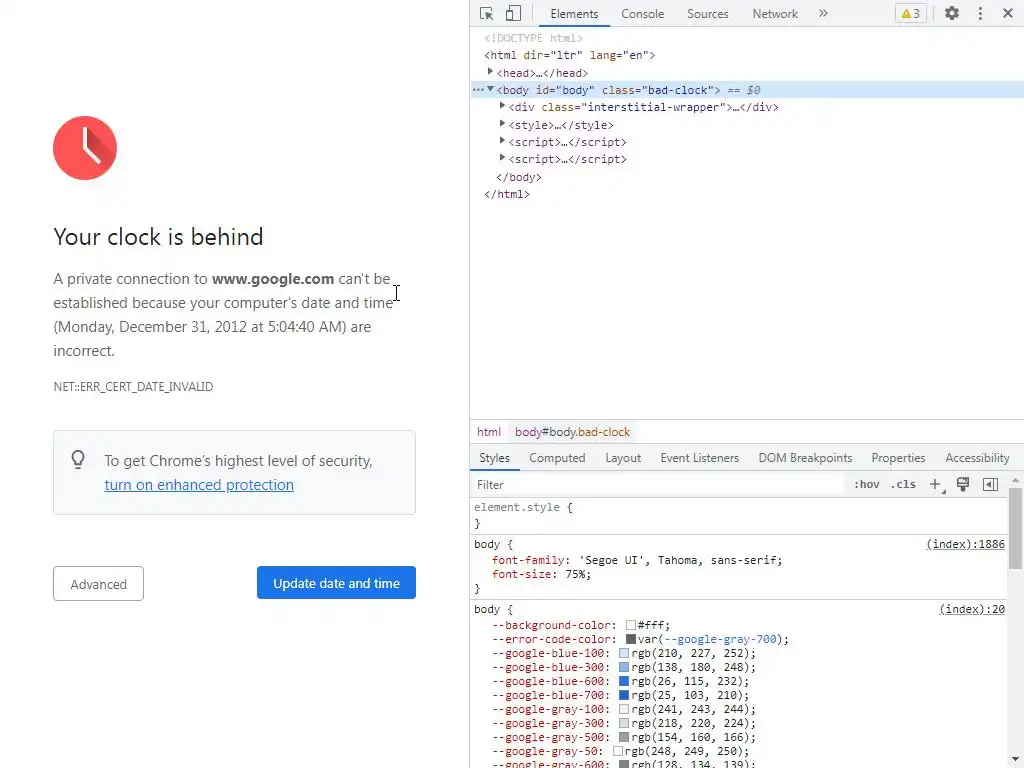Click the lightbulb icon in security tip
1024x768 pixels.
click(78, 460)
